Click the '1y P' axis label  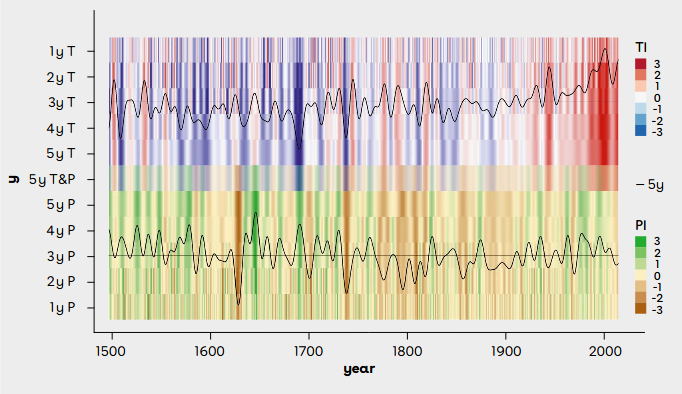[62, 307]
